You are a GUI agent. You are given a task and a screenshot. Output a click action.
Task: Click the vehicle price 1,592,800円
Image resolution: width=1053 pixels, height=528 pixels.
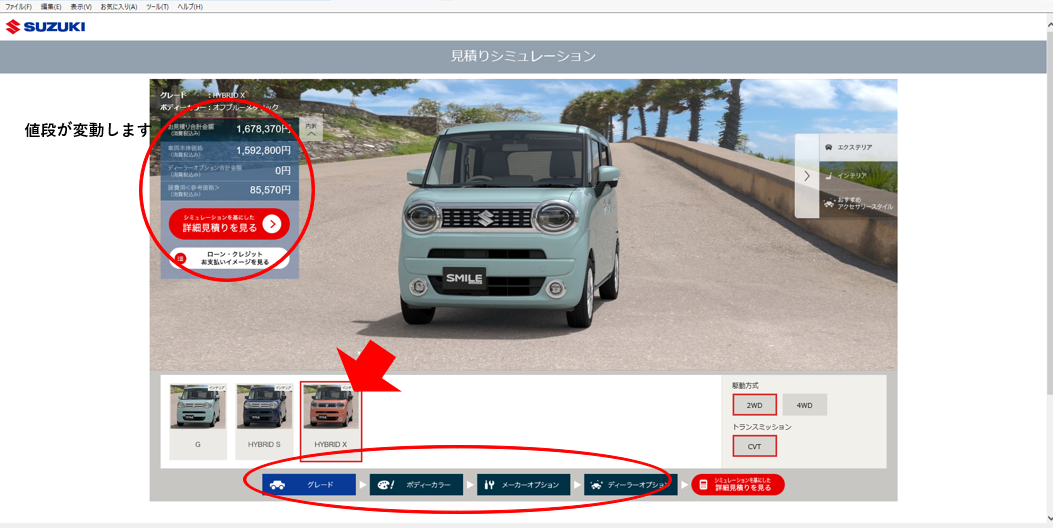click(x=263, y=150)
